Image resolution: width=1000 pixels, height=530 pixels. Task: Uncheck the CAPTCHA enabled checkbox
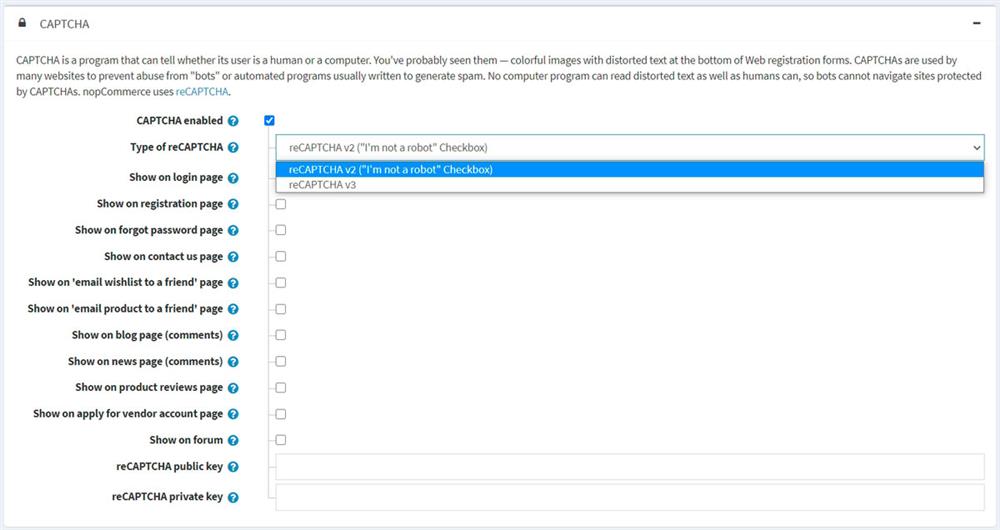(269, 121)
